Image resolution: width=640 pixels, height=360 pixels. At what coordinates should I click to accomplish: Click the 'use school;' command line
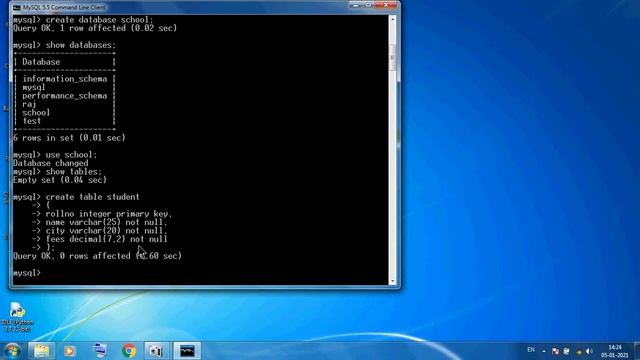pyautogui.click(x=55, y=155)
